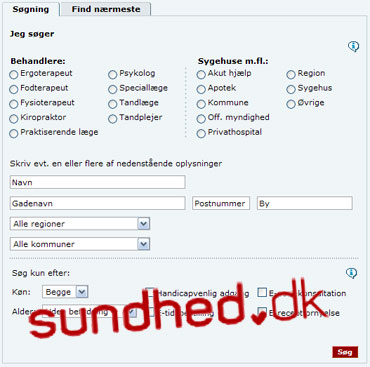The width and height of the screenshot is (370, 367).
Task: Choose the Psykolog option
Action: (x=113, y=74)
